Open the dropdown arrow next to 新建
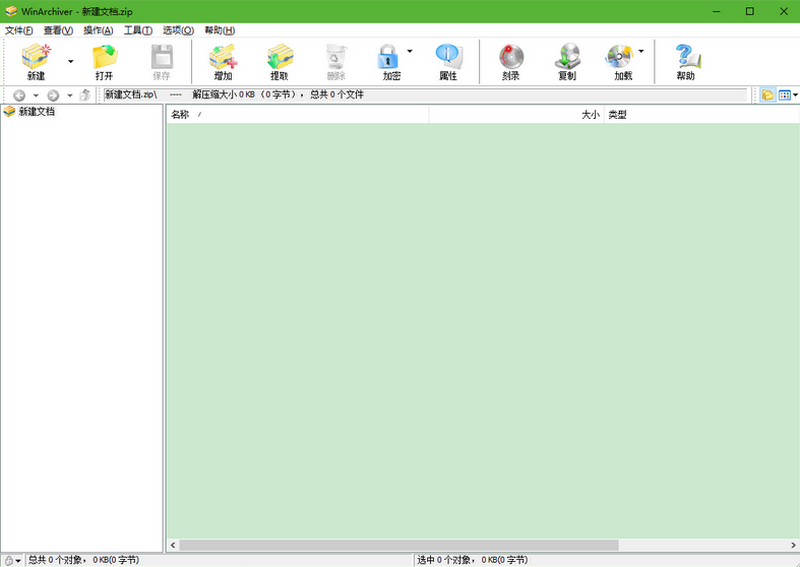The width and height of the screenshot is (800, 567). pyautogui.click(x=70, y=62)
